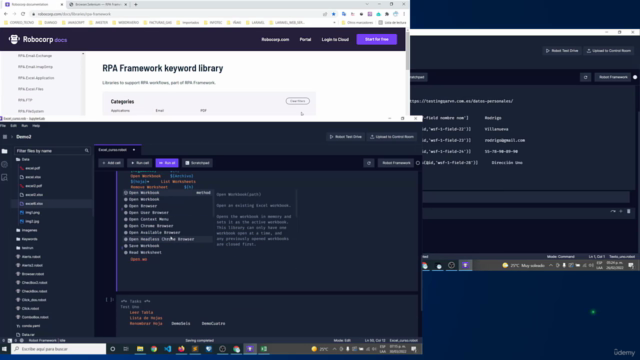The image size is (640, 360).
Task: Open Windows Start menu
Action: click(x=4, y=349)
